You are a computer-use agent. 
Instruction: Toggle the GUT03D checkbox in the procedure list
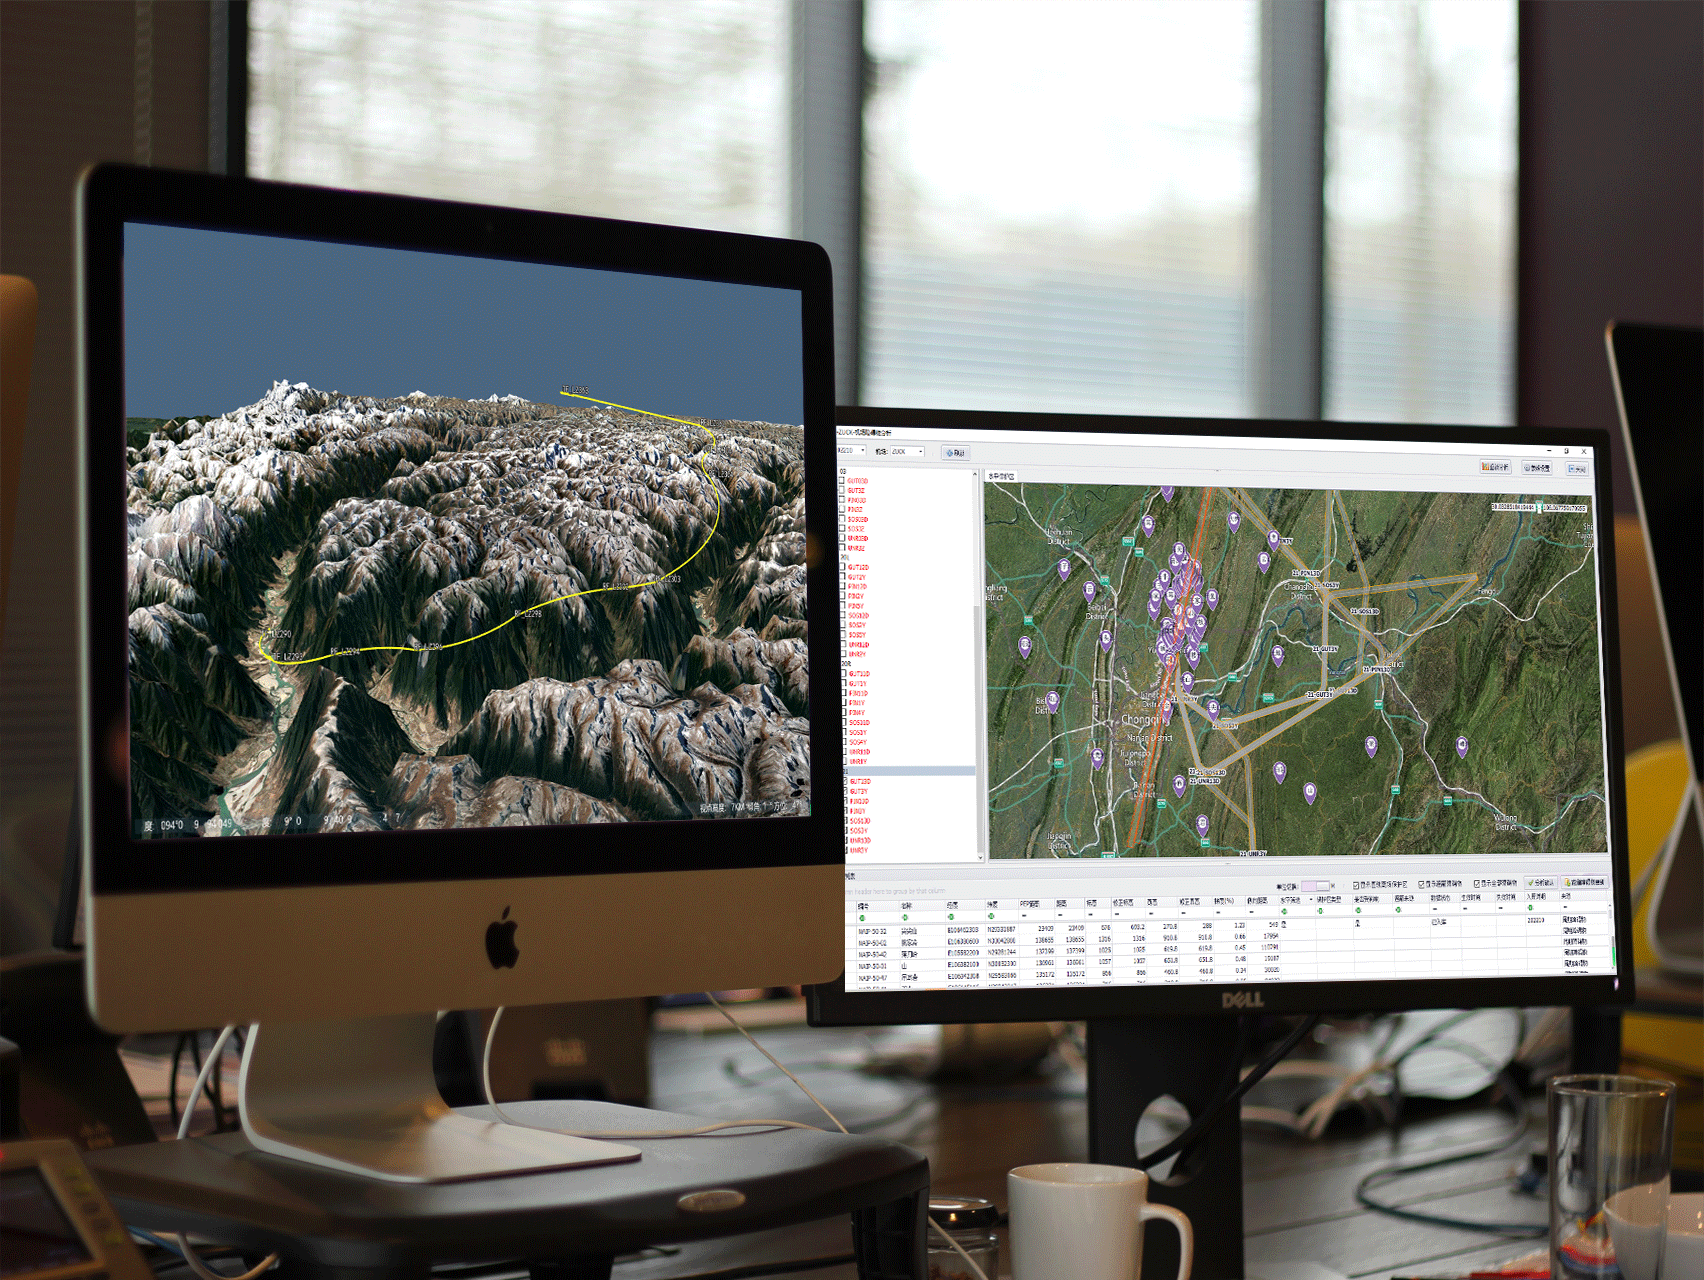pos(842,481)
